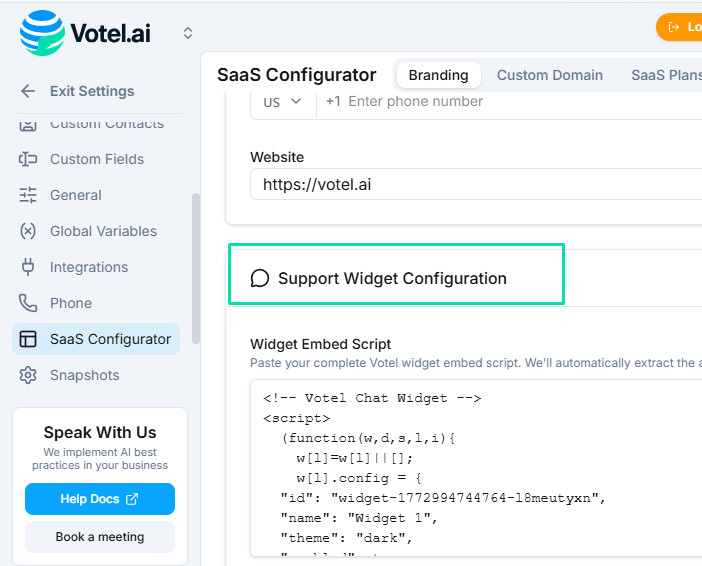Switch to the Branding tab
Image resolution: width=702 pixels, height=566 pixels.
tap(438, 75)
